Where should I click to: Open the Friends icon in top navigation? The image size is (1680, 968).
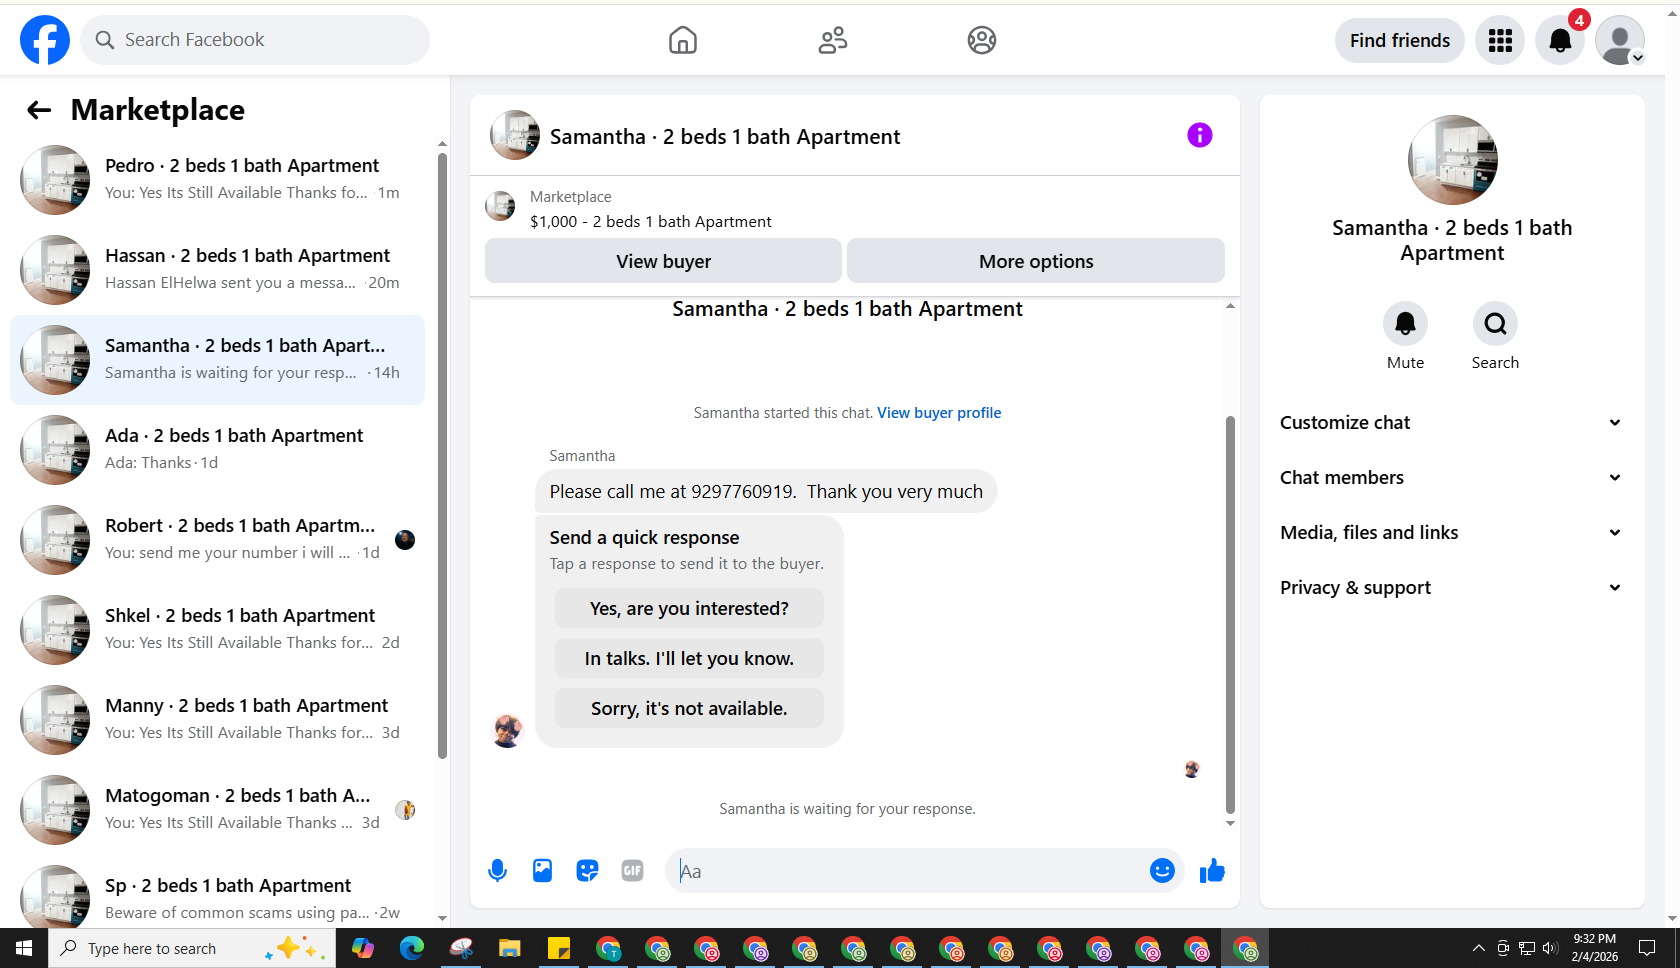[833, 40]
